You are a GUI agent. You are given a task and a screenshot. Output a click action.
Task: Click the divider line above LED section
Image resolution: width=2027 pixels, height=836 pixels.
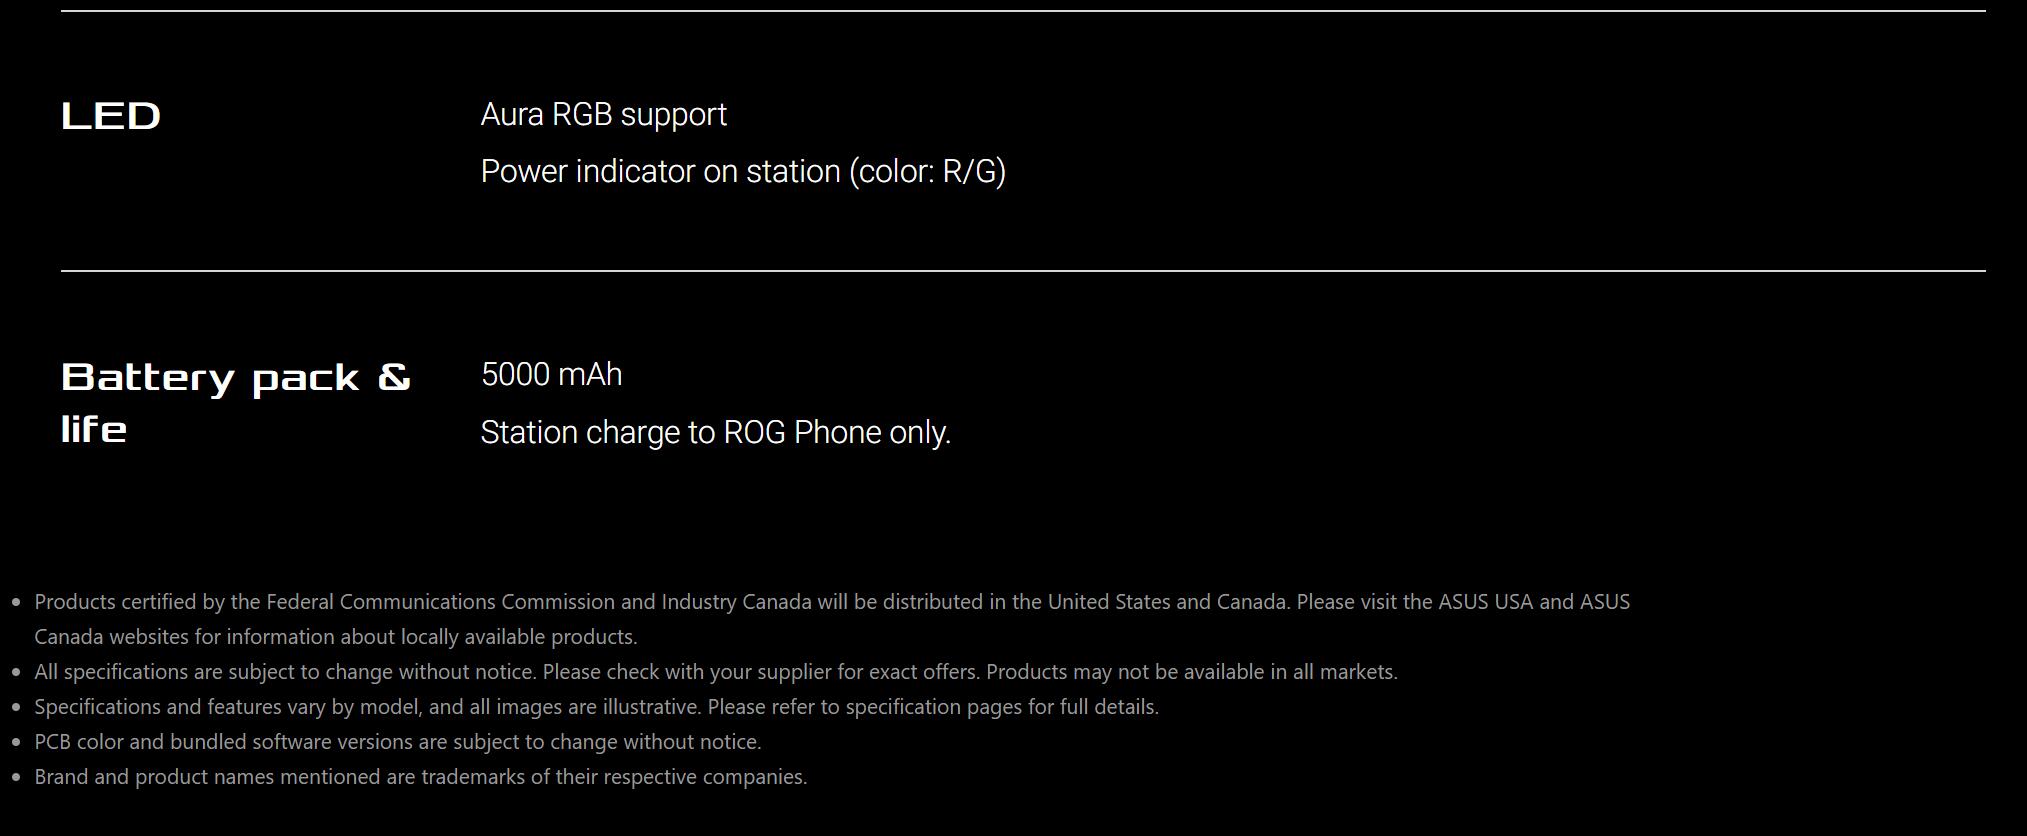pos(1023,11)
